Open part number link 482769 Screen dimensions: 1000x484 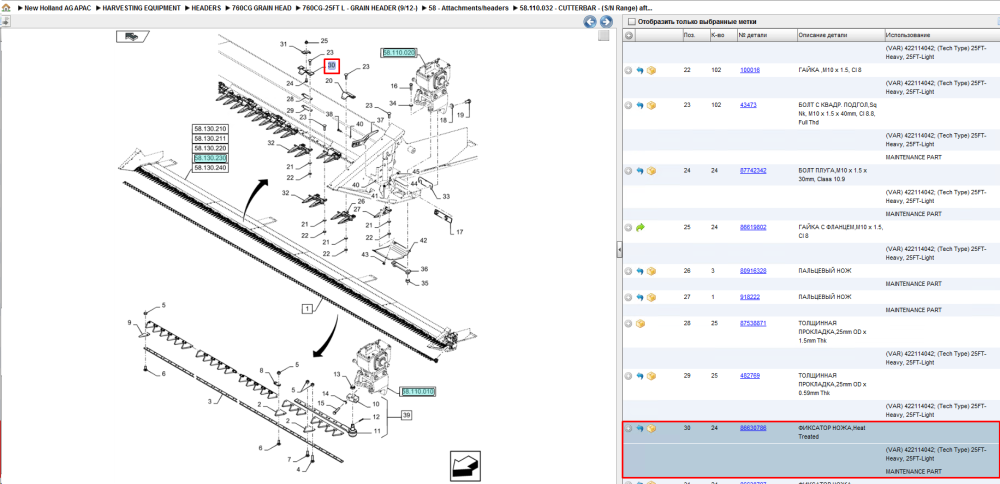[749, 376]
